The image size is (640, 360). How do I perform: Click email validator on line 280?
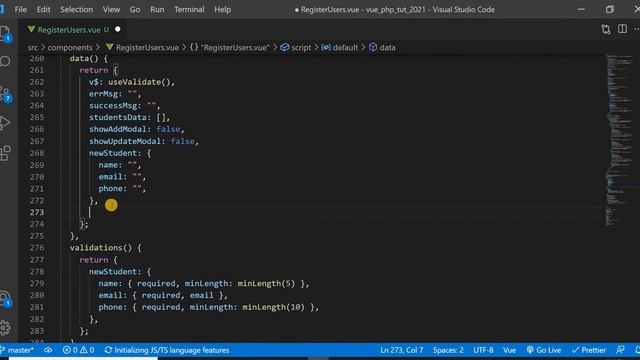(201, 295)
